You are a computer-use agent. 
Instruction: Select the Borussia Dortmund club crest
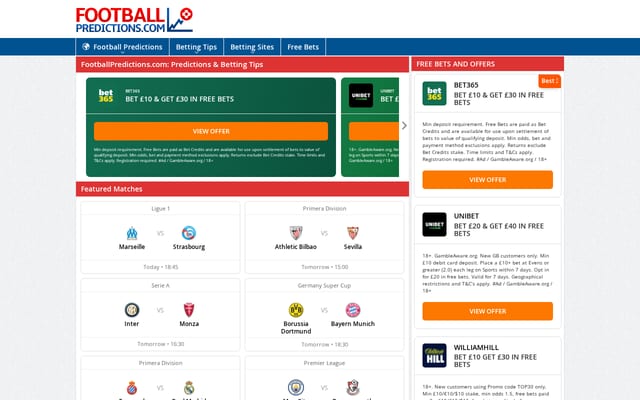[296, 310]
